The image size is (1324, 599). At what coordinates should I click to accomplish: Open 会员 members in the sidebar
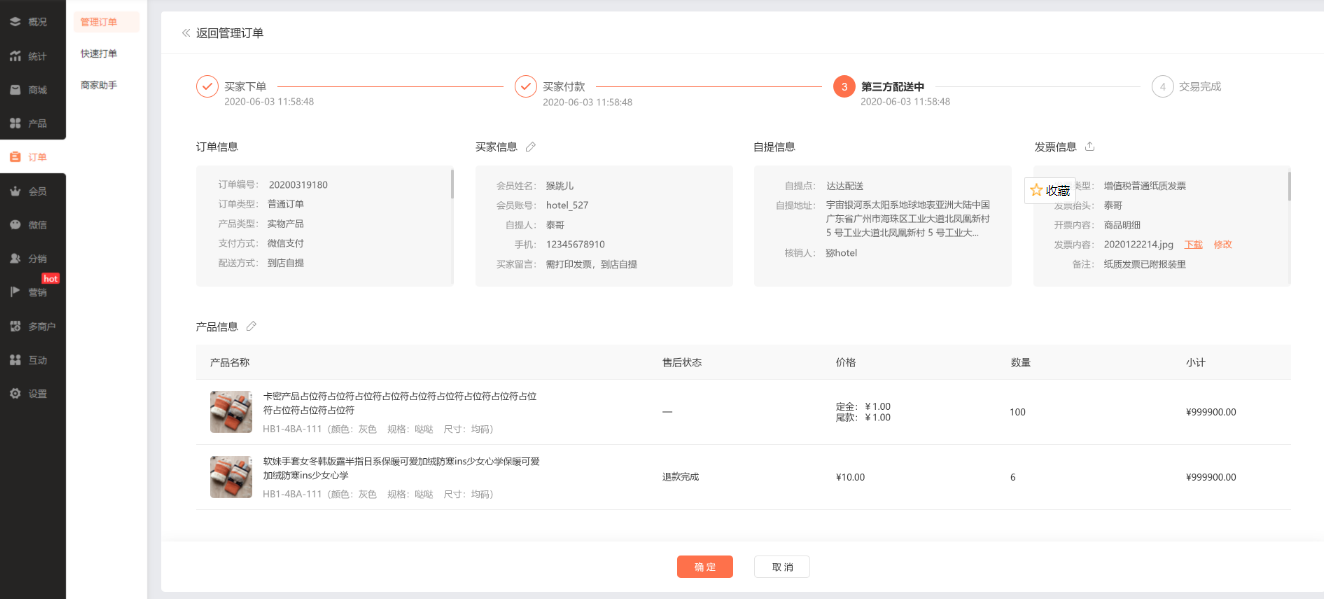coord(32,191)
